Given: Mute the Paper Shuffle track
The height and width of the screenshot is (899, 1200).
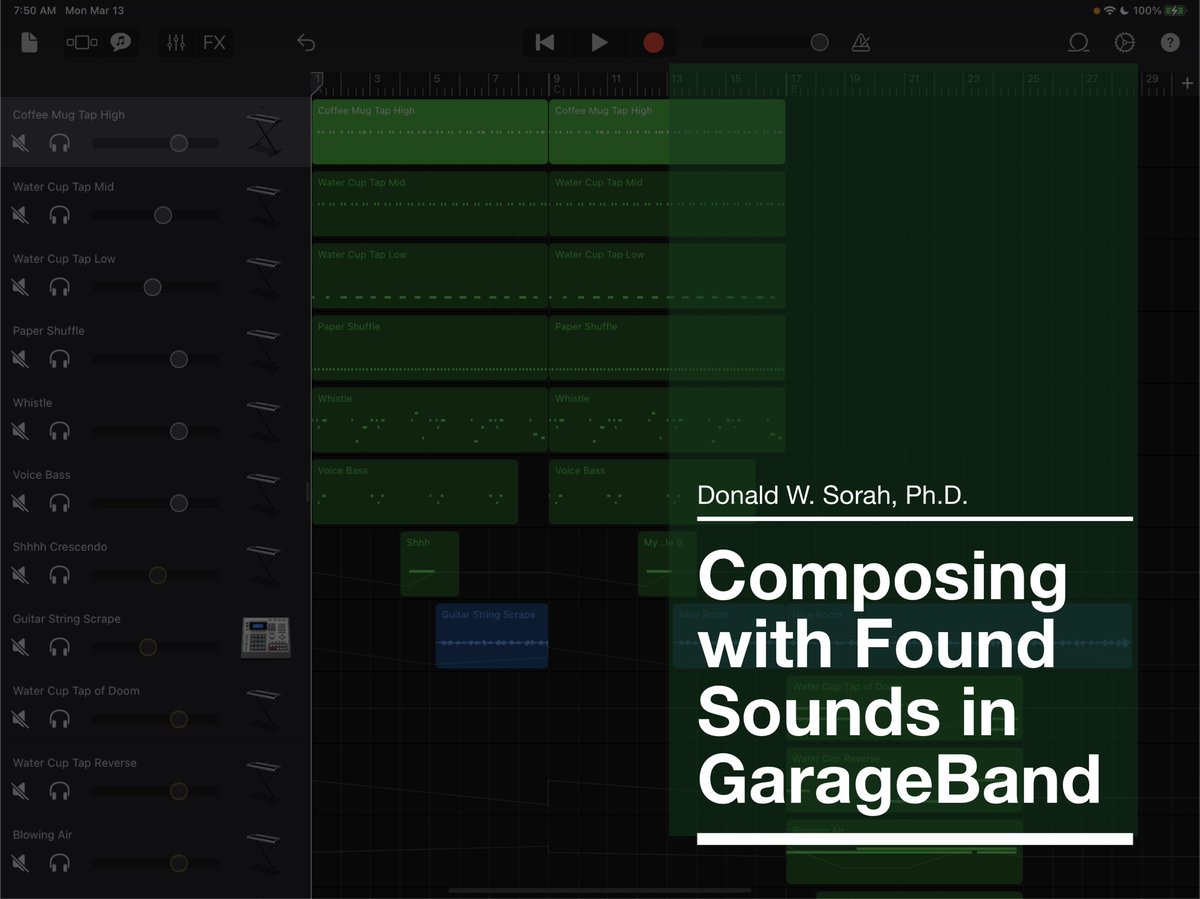Looking at the screenshot, I should [x=20, y=359].
